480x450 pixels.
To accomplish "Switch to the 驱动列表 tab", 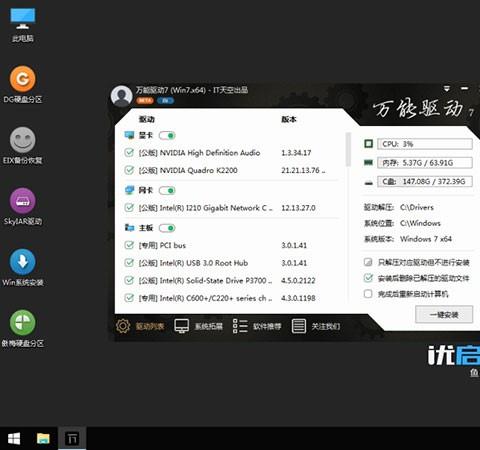I will [140, 326].
